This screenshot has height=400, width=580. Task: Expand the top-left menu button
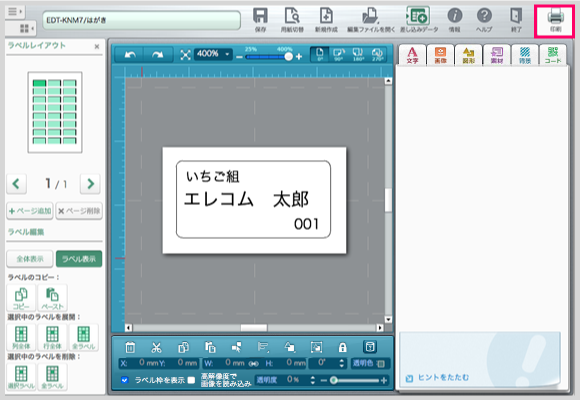point(15,12)
